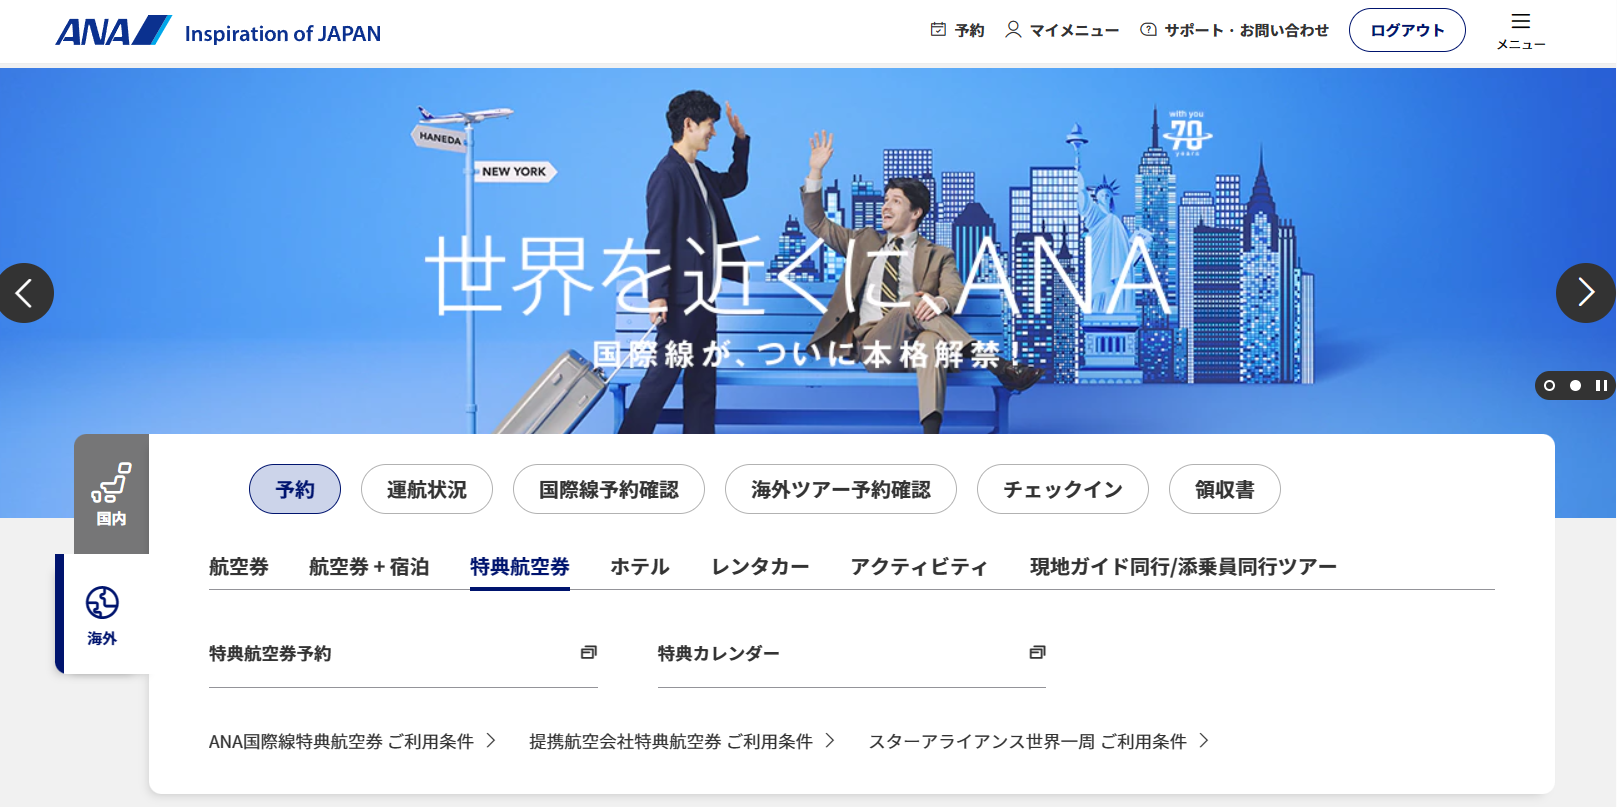Click chevron after スターアライアンス世界一周 ご利用条件
The image size is (1617, 807).
pyautogui.click(x=1204, y=740)
